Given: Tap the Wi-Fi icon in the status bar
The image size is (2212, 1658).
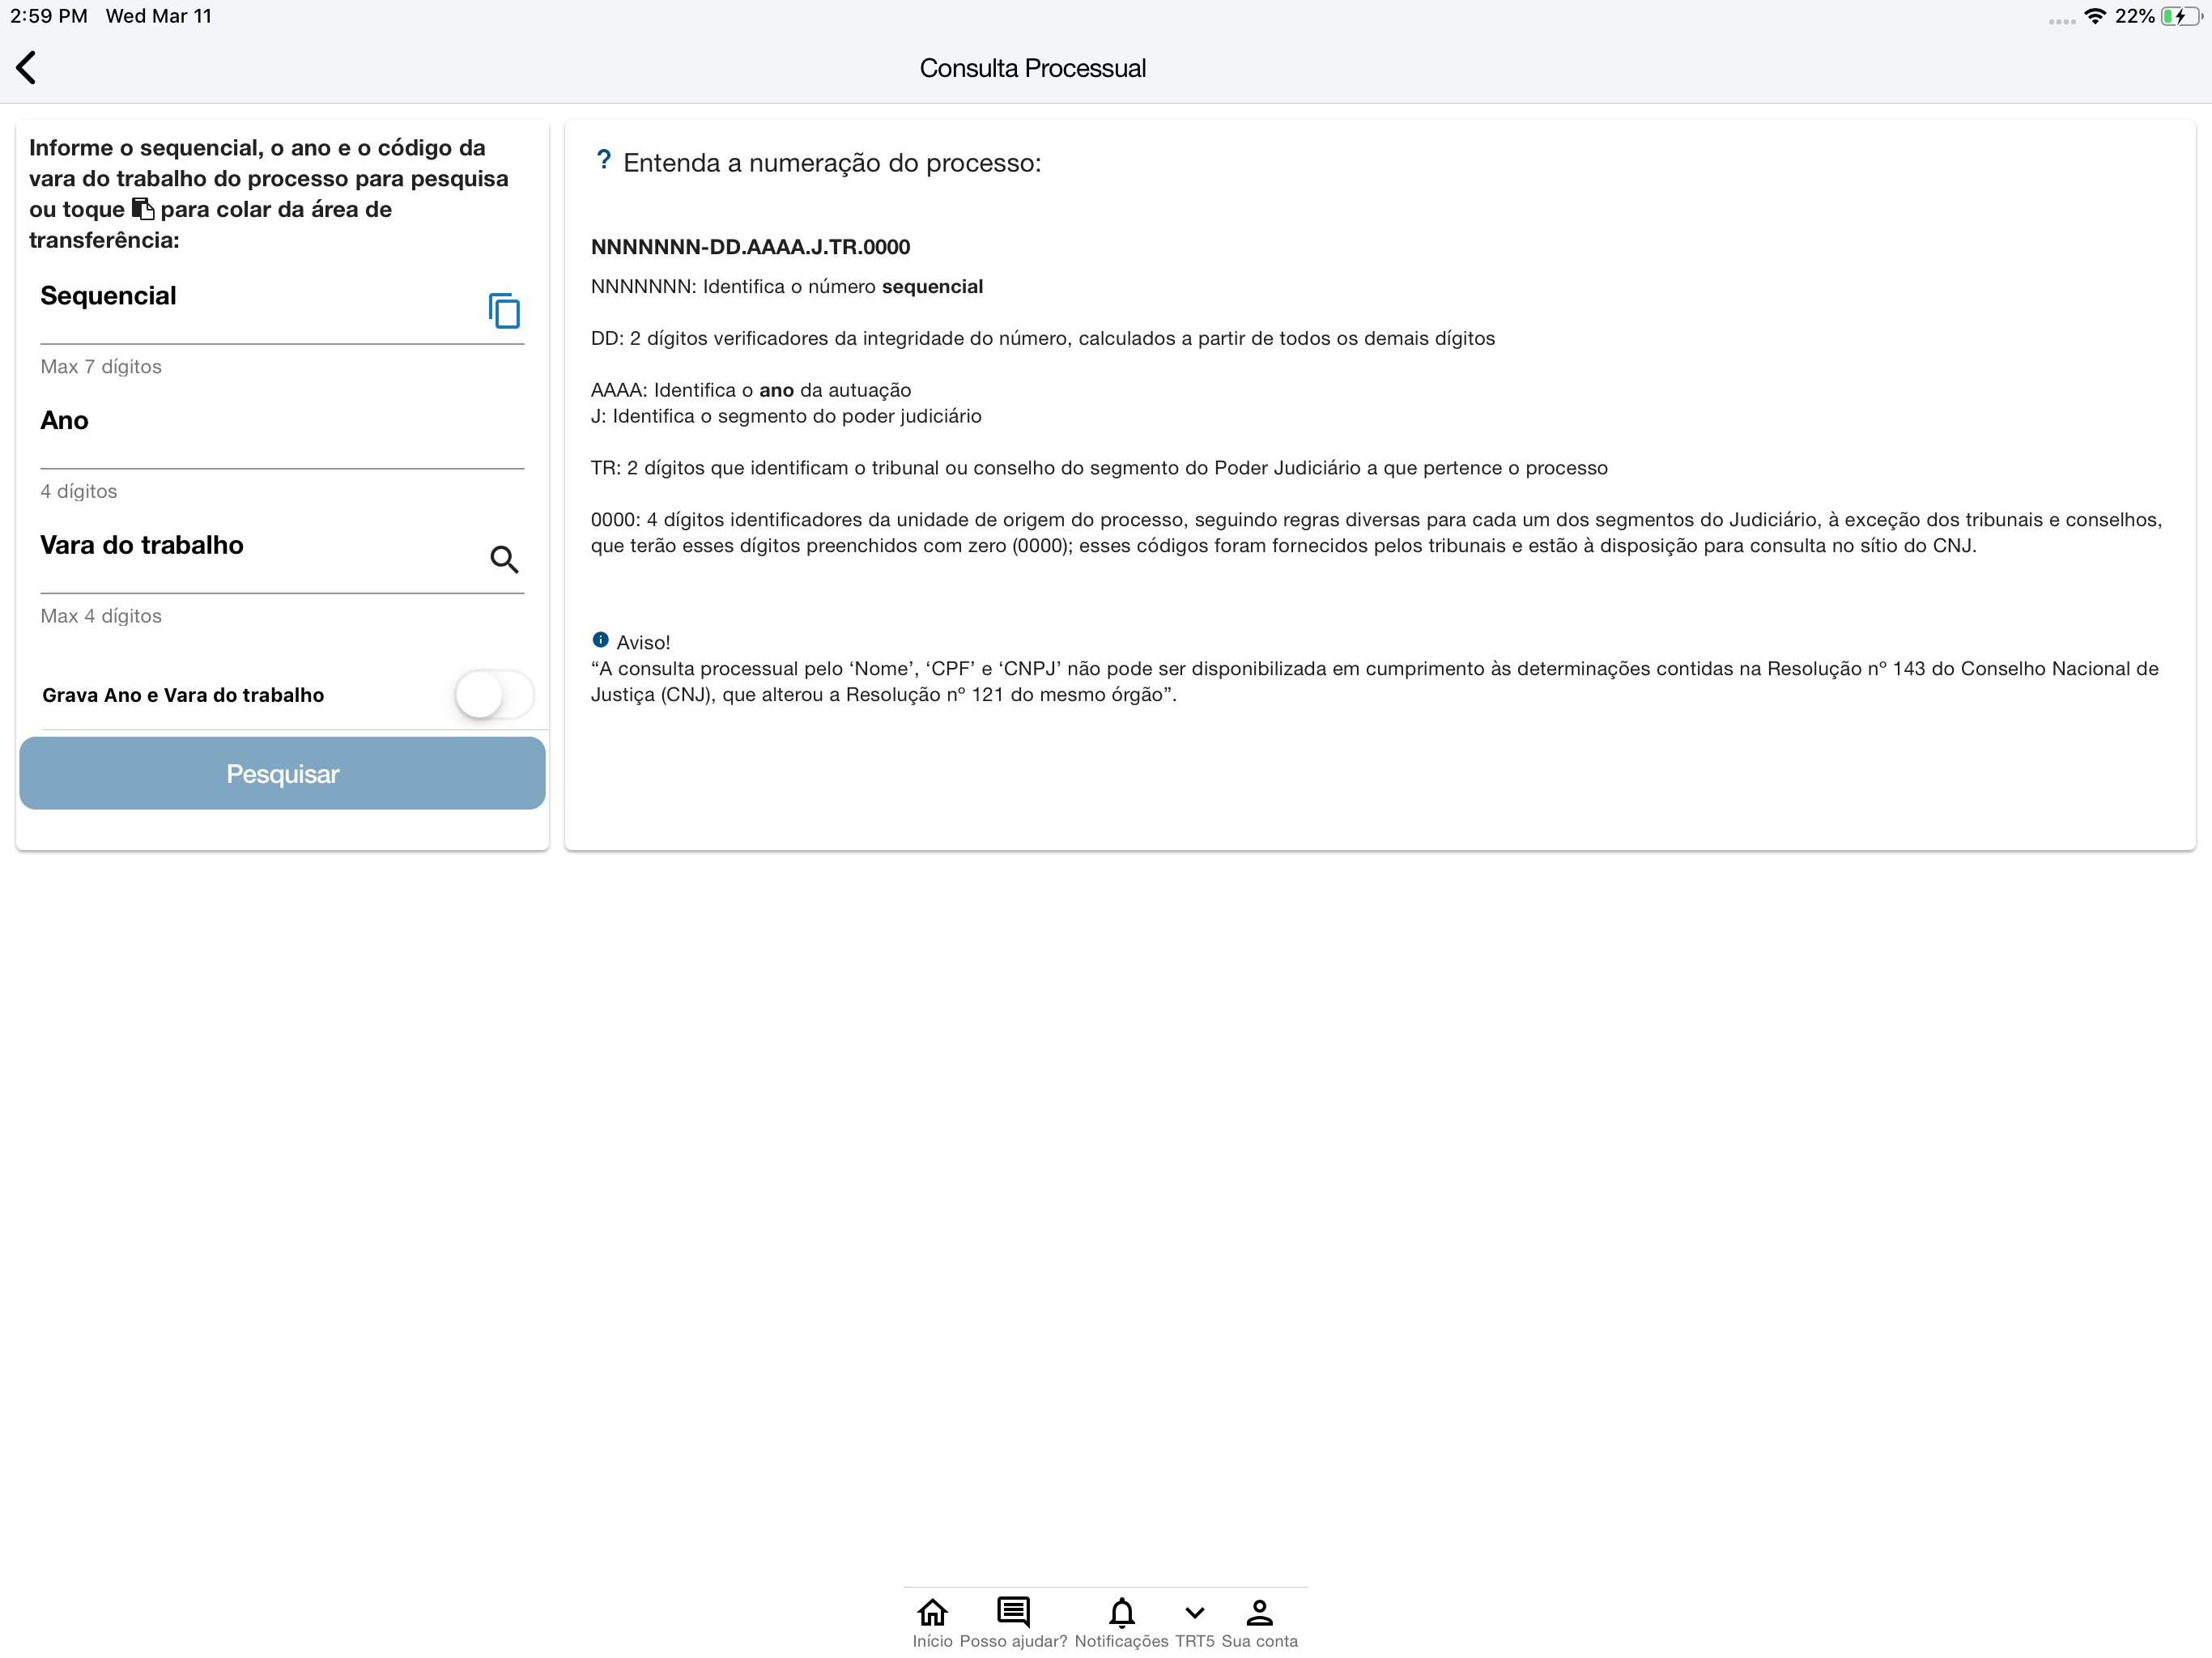Looking at the screenshot, I should point(2094,16).
